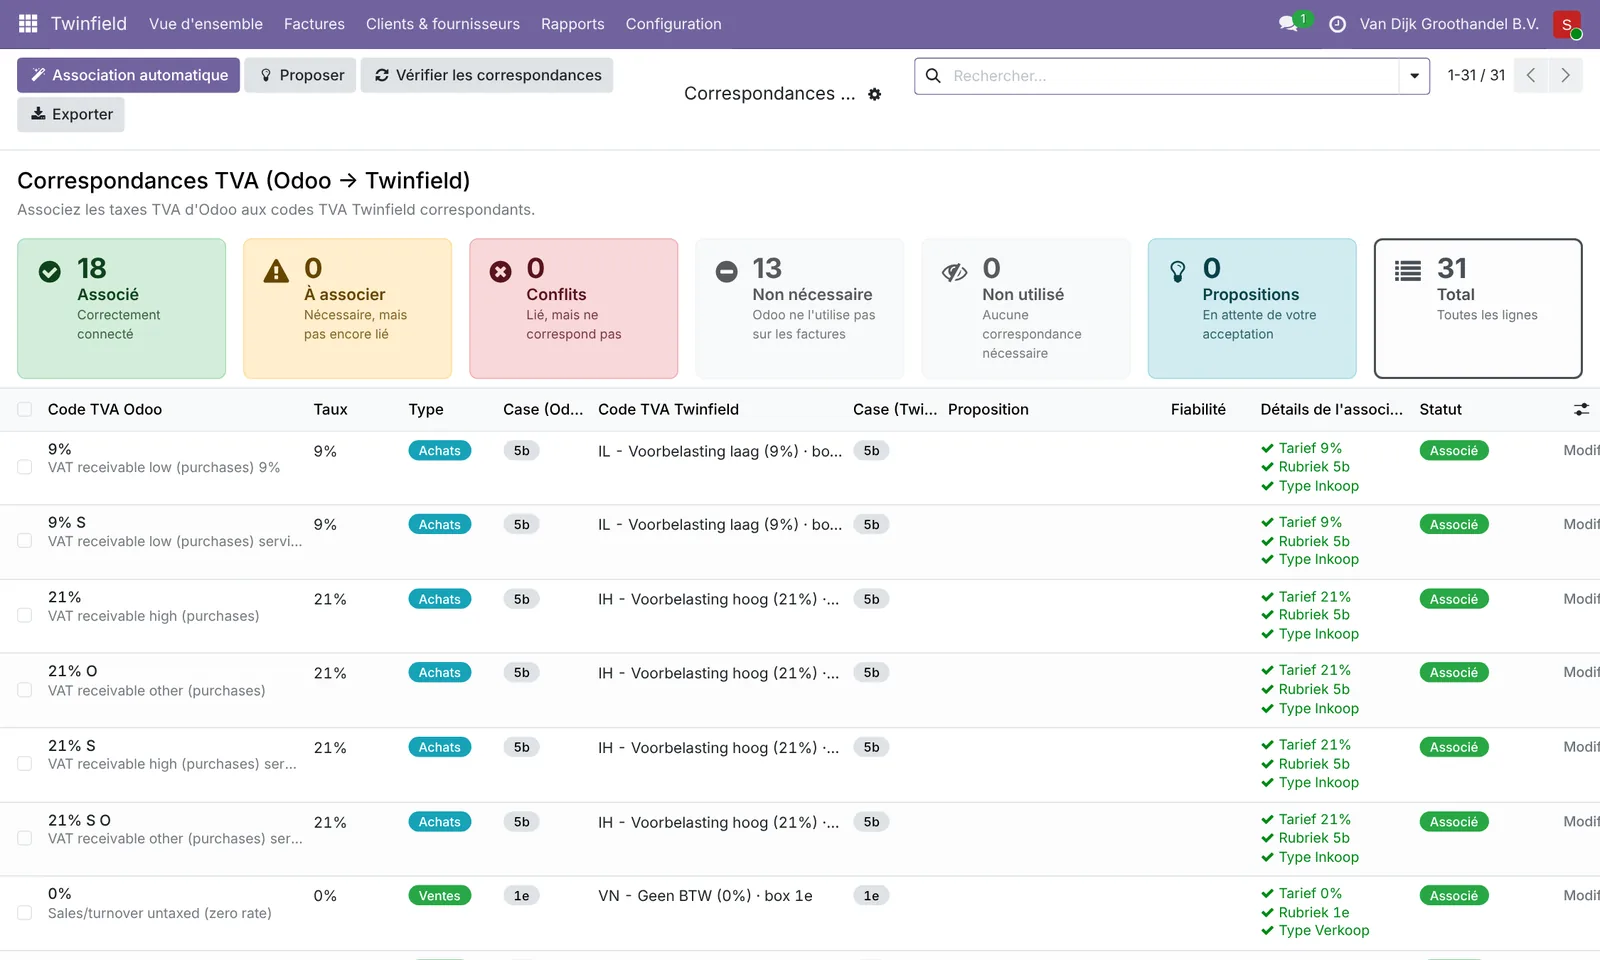Viewport: 1600px width, 960px height.
Task: Click the Exporter button
Action: [71, 114]
